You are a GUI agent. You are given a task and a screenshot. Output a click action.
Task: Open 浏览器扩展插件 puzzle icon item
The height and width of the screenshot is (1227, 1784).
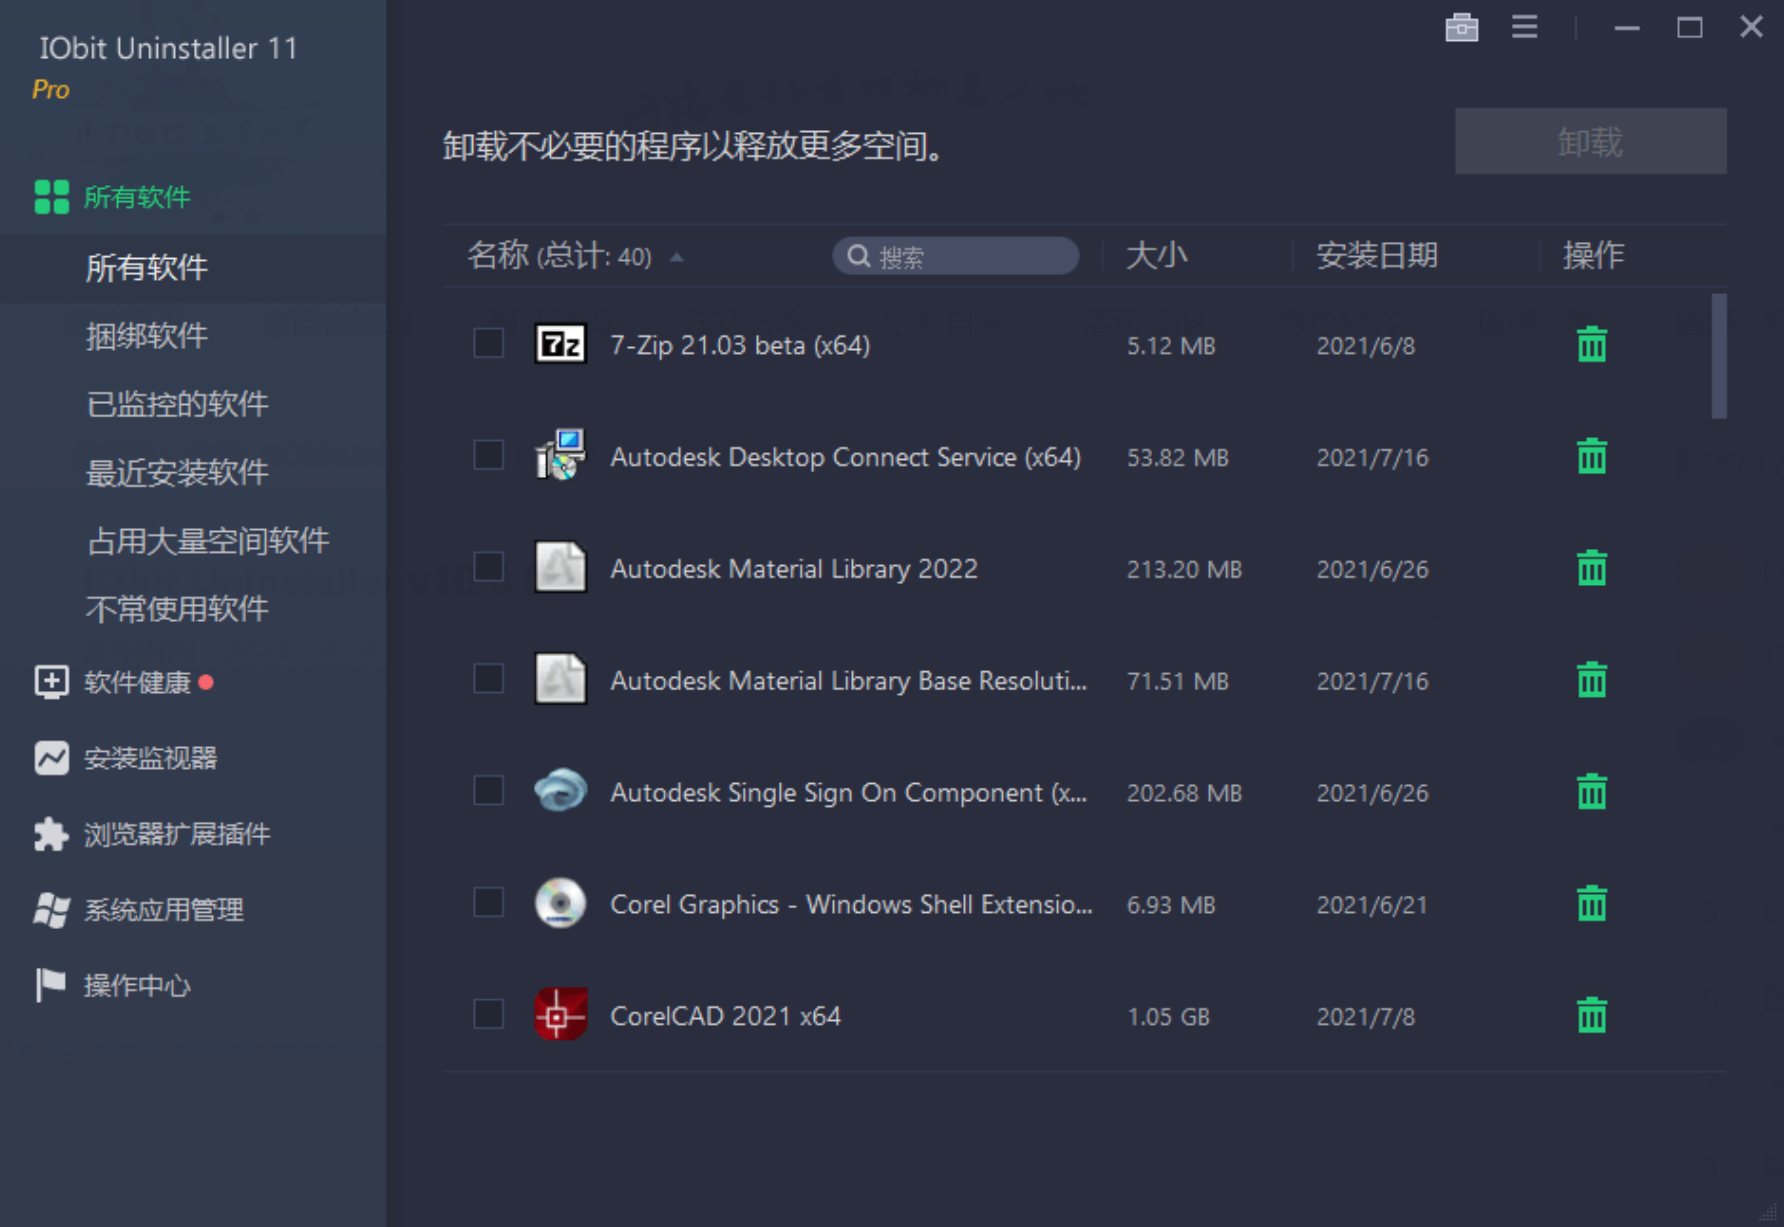click(x=51, y=834)
